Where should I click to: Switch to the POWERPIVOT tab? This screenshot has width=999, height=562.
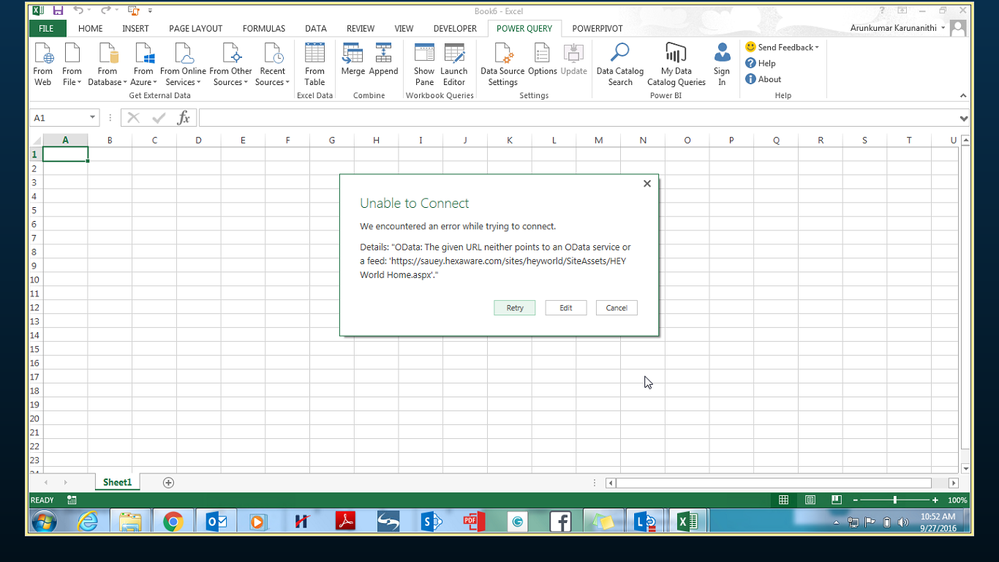point(598,29)
